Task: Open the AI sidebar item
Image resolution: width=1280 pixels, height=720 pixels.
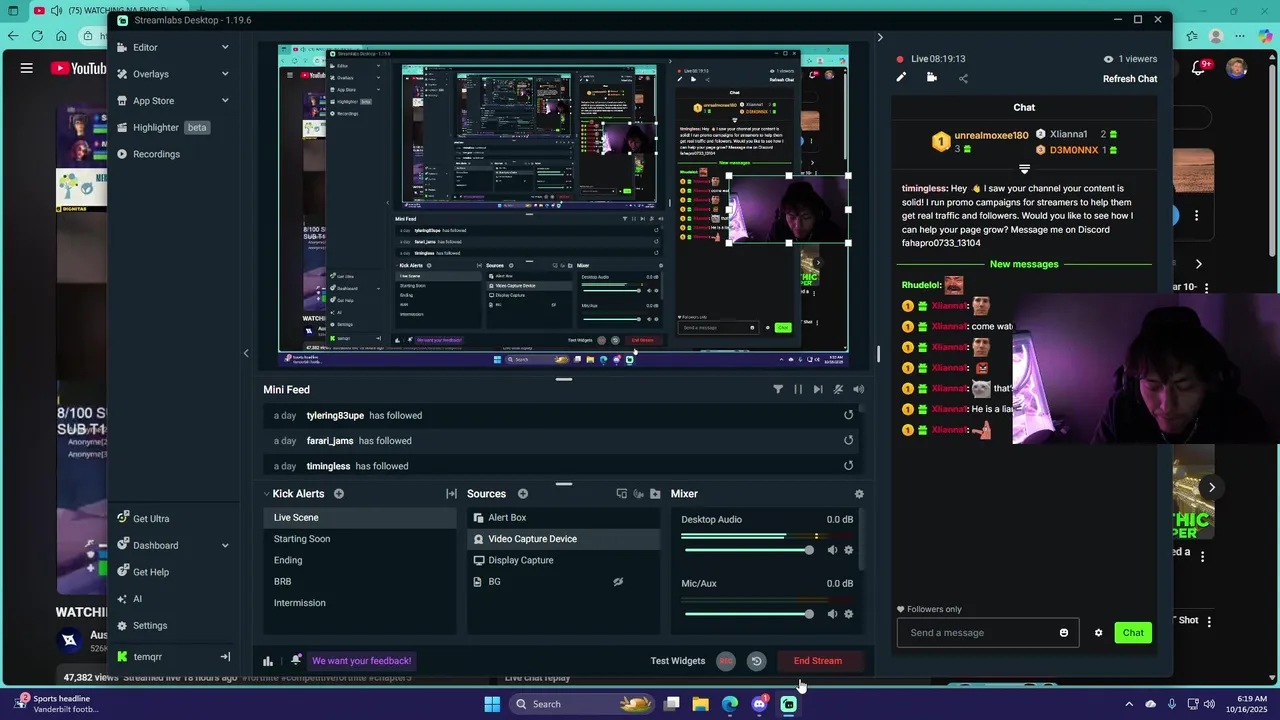Action: click(137, 599)
